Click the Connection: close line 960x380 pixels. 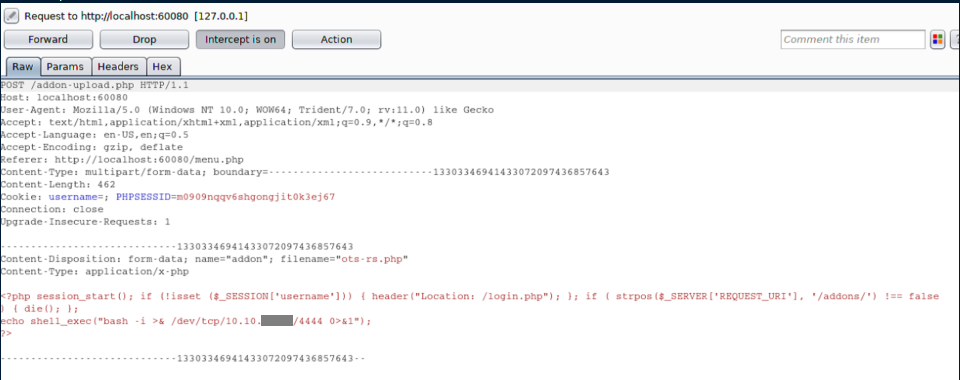tap(51, 209)
